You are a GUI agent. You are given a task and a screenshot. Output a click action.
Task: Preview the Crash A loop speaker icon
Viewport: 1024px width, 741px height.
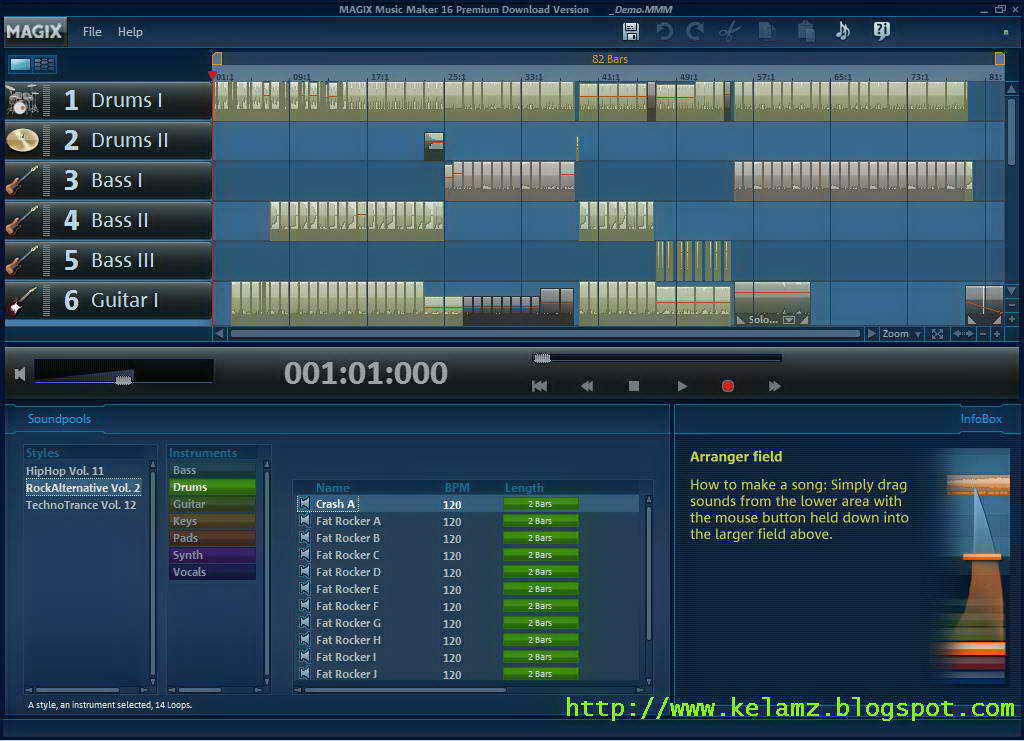point(304,503)
